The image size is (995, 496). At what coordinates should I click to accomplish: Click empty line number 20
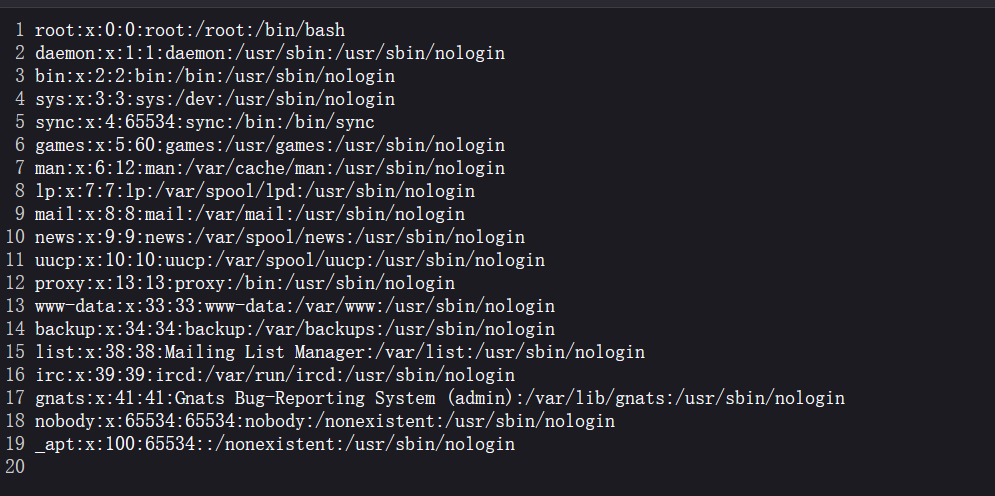[x=15, y=467]
